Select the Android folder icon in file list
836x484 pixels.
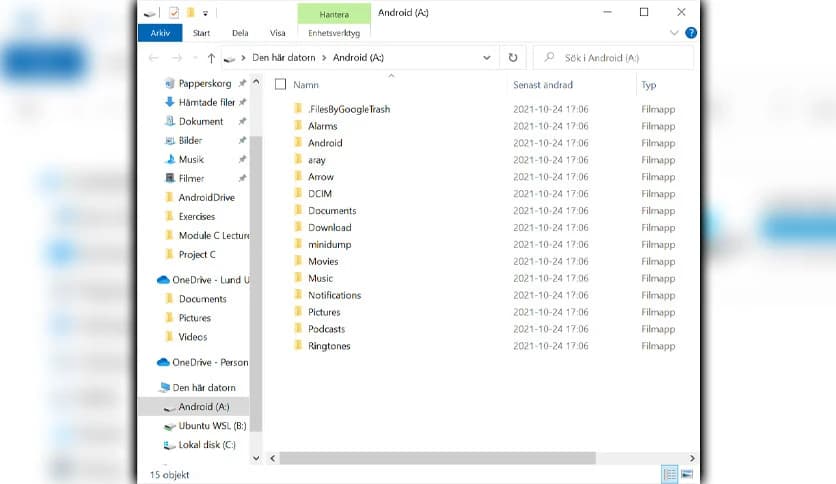point(298,142)
